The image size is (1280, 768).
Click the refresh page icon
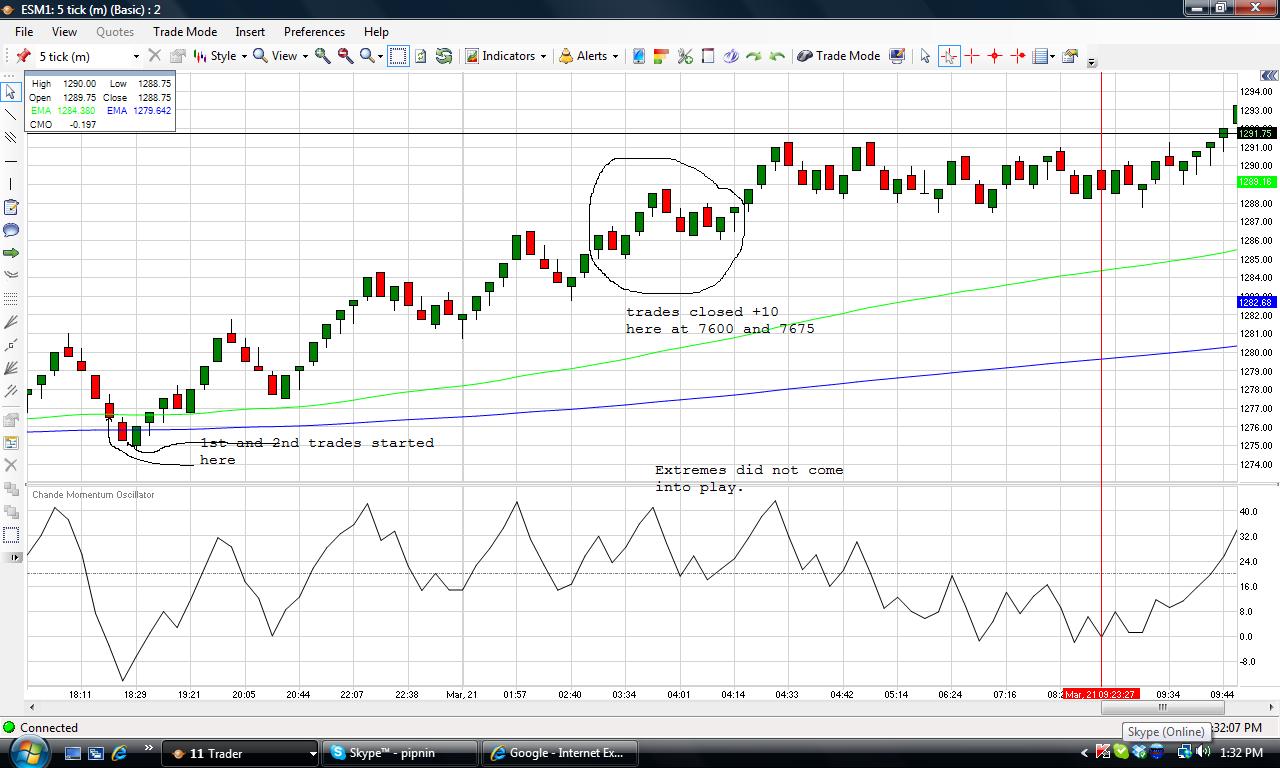[421, 56]
